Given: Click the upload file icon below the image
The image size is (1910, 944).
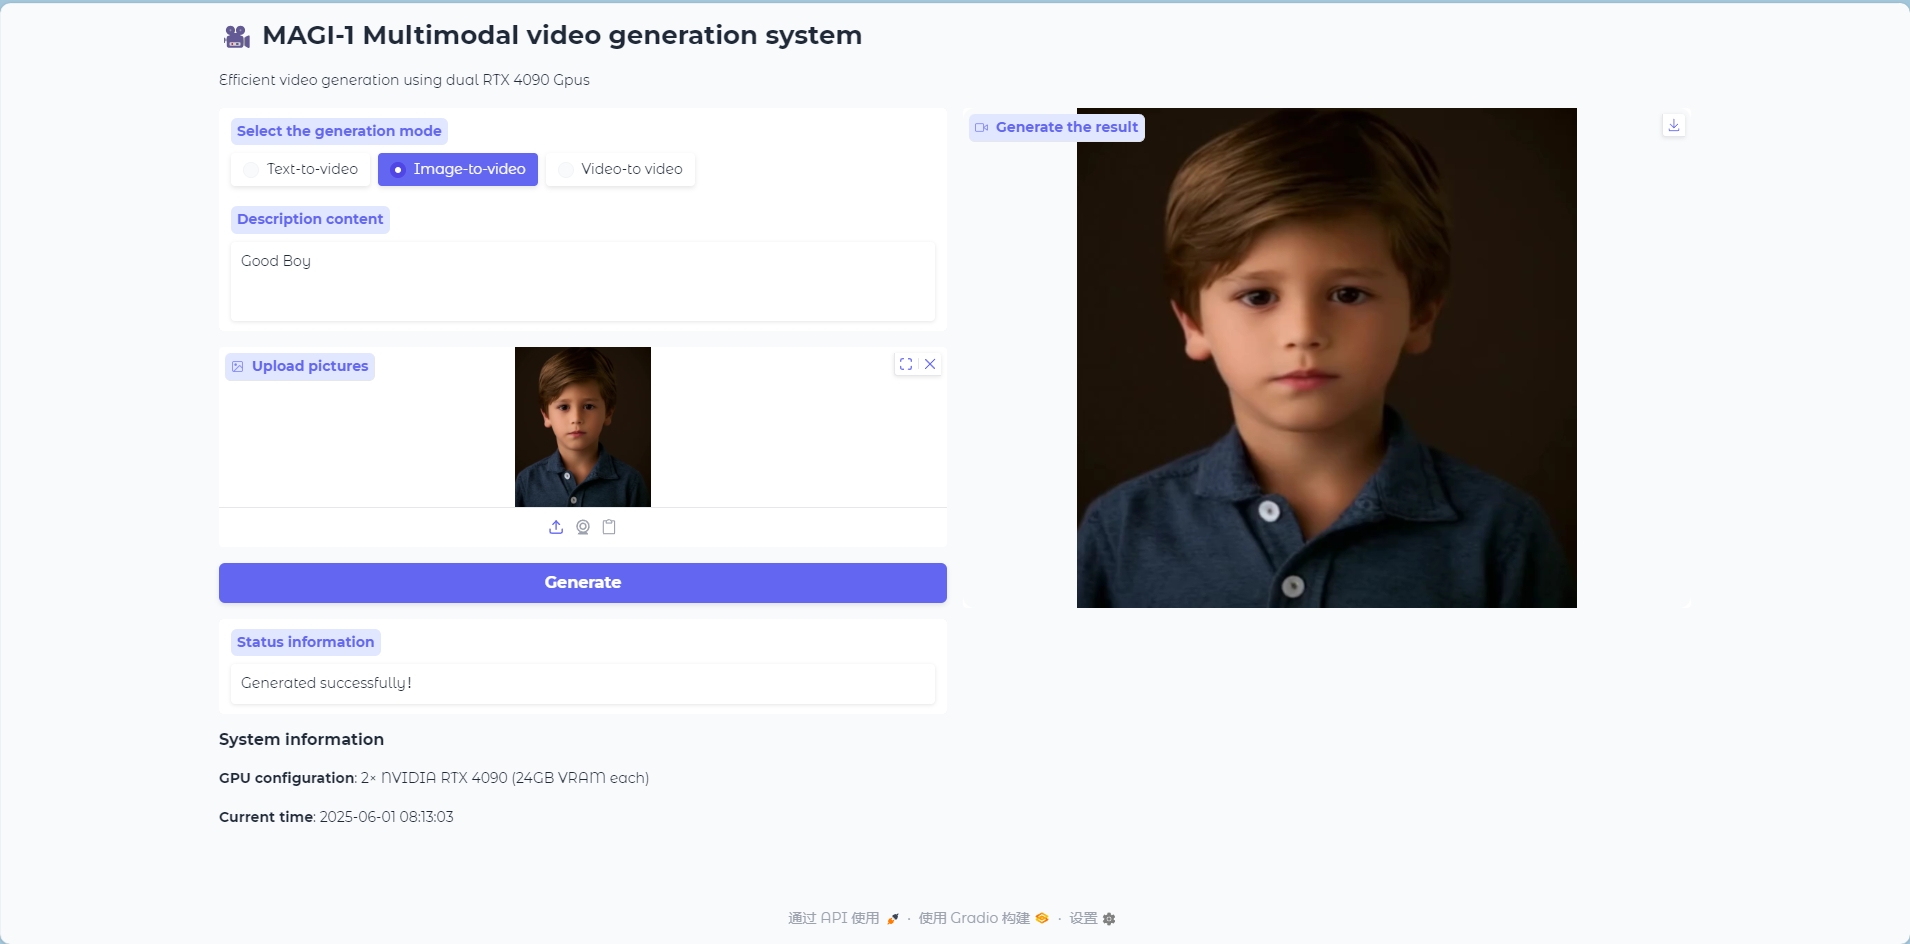Looking at the screenshot, I should point(556,527).
